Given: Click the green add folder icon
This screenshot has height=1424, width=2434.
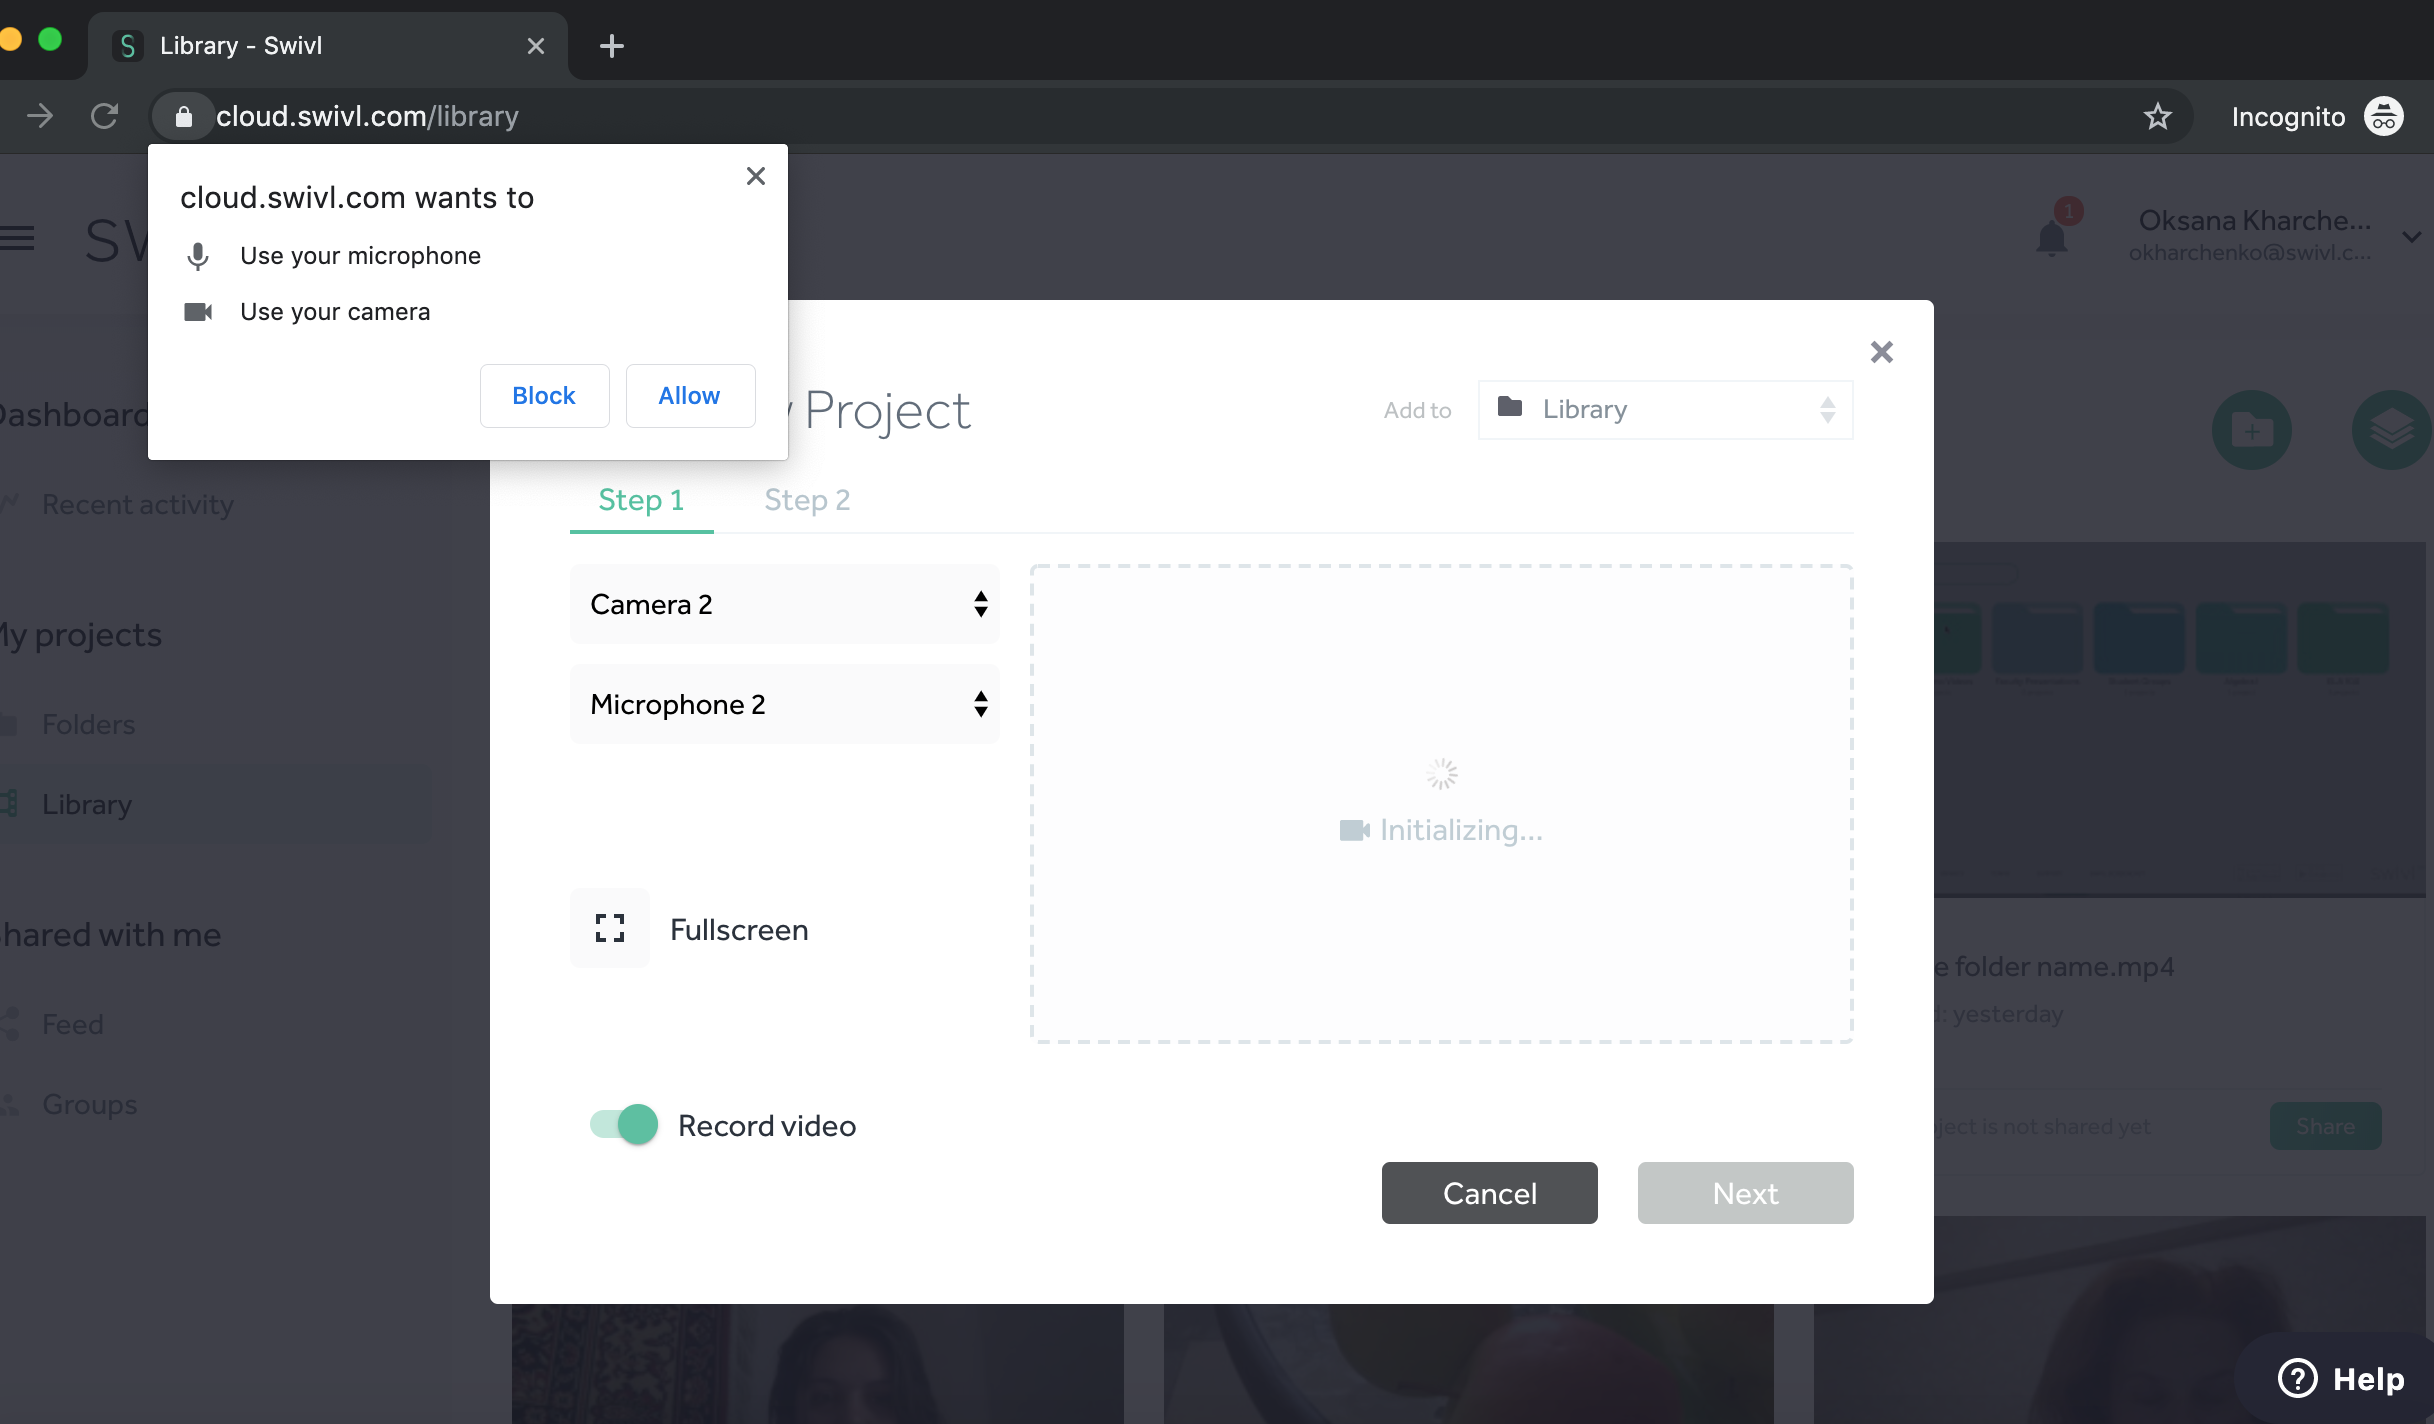Looking at the screenshot, I should coord(2251,430).
